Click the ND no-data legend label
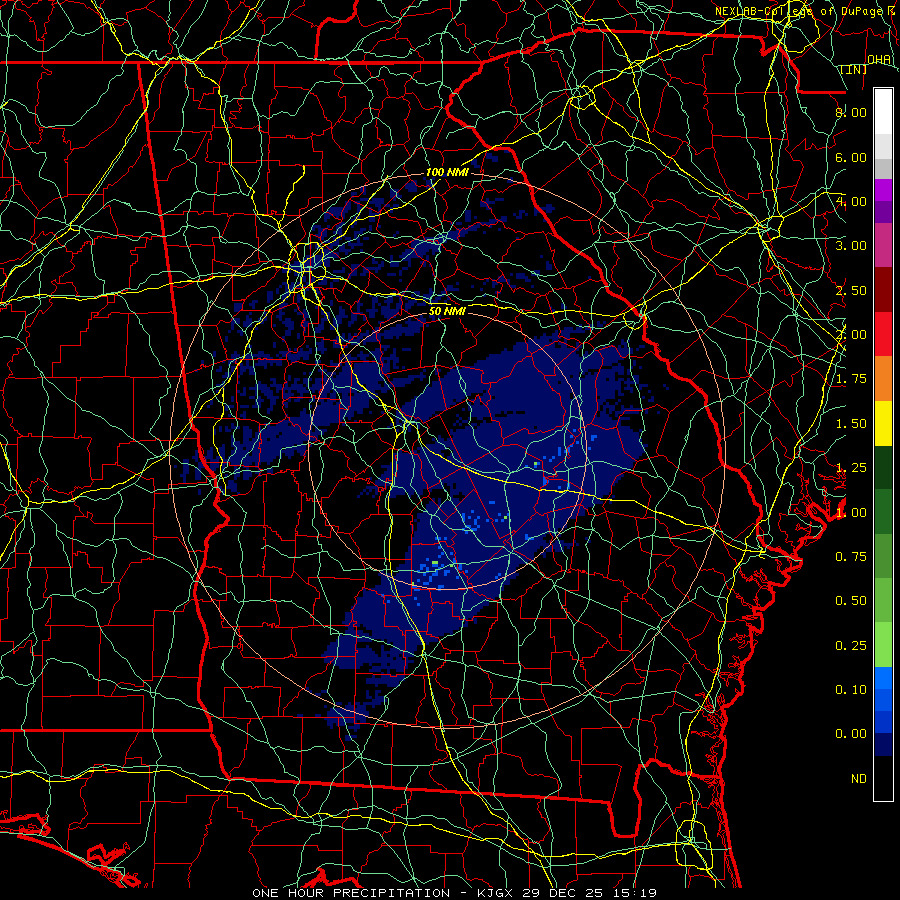Viewport: 900px width, 900px height. pos(859,779)
